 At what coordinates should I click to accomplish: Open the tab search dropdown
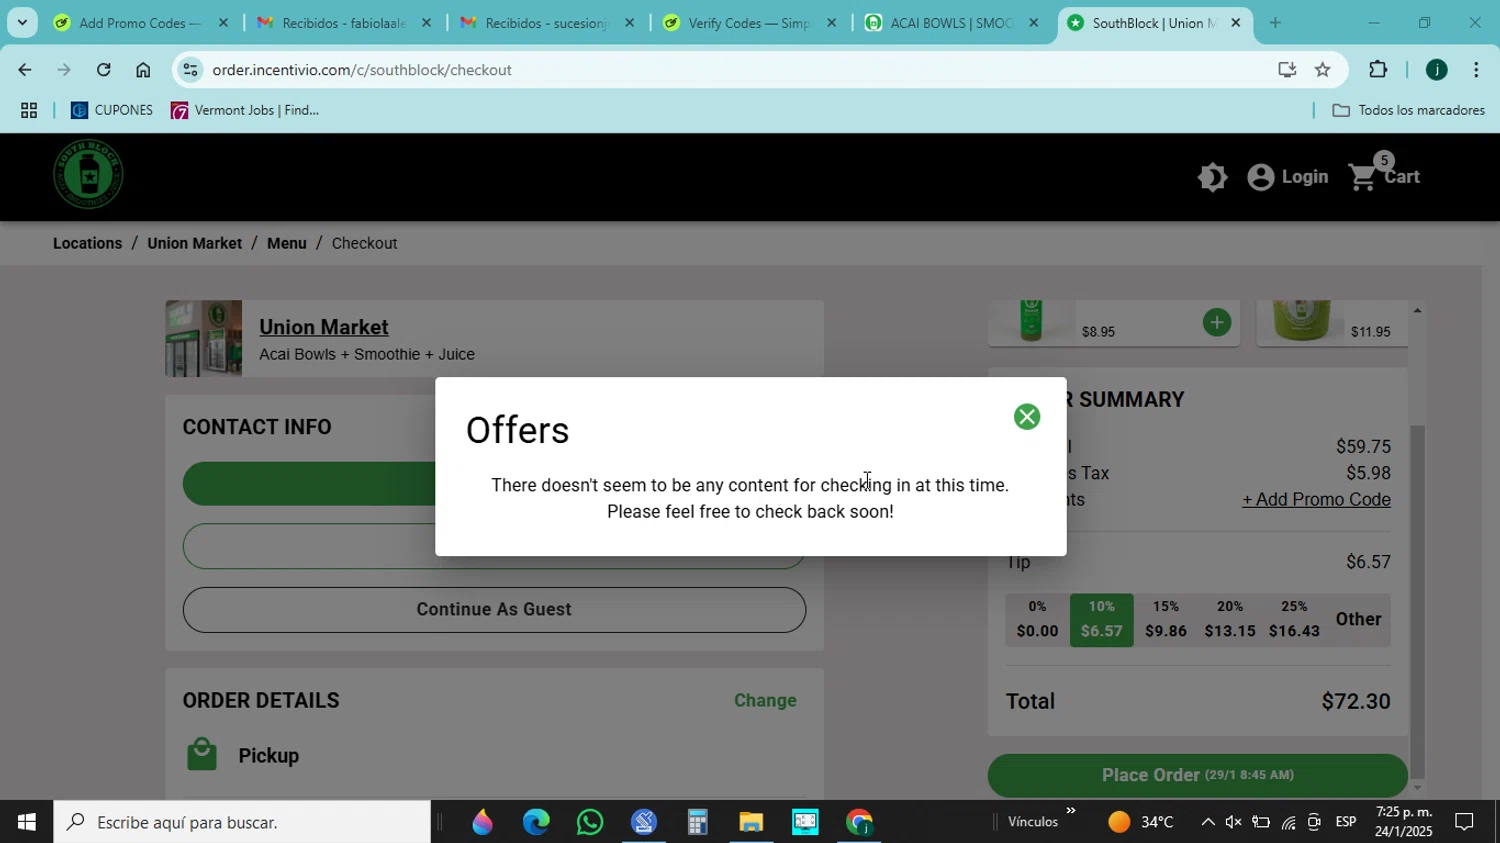[x=22, y=22]
